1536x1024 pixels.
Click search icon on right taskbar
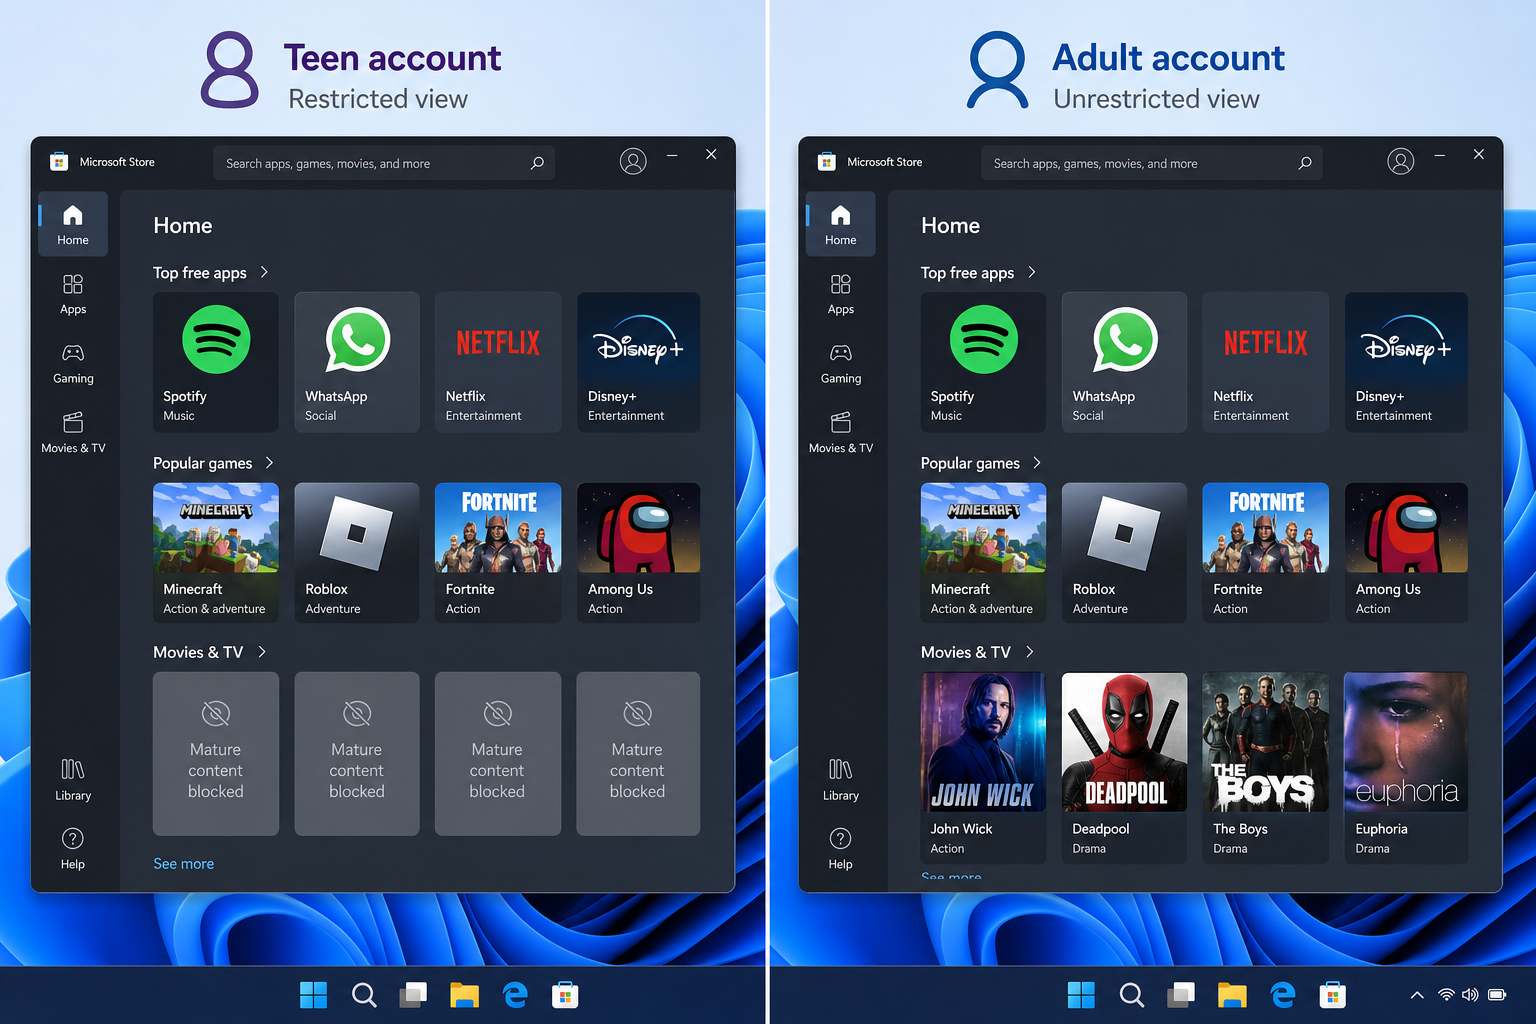[x=1131, y=995]
